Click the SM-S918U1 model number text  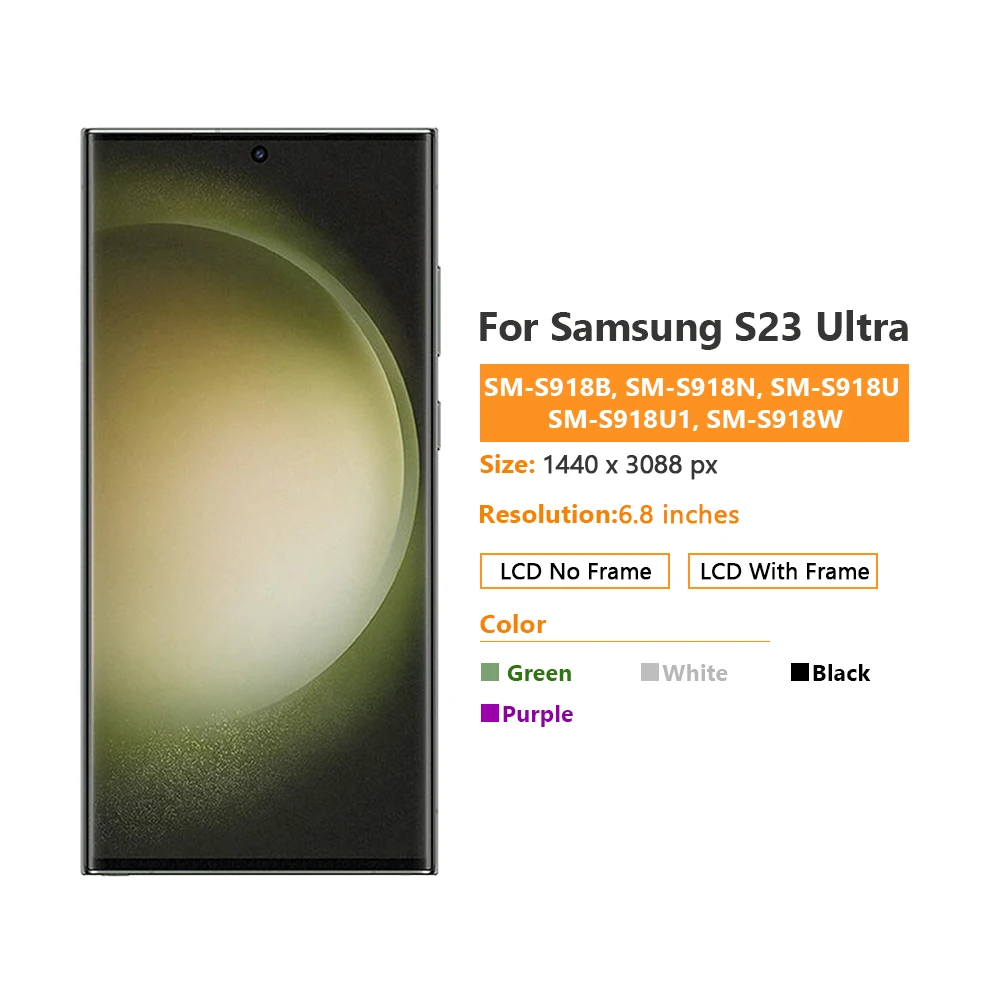[x=619, y=419]
